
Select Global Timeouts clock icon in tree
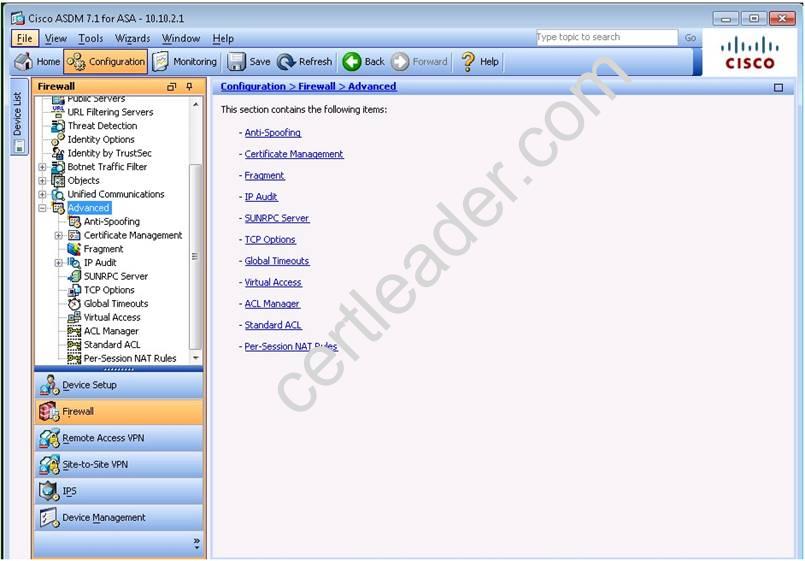point(74,304)
